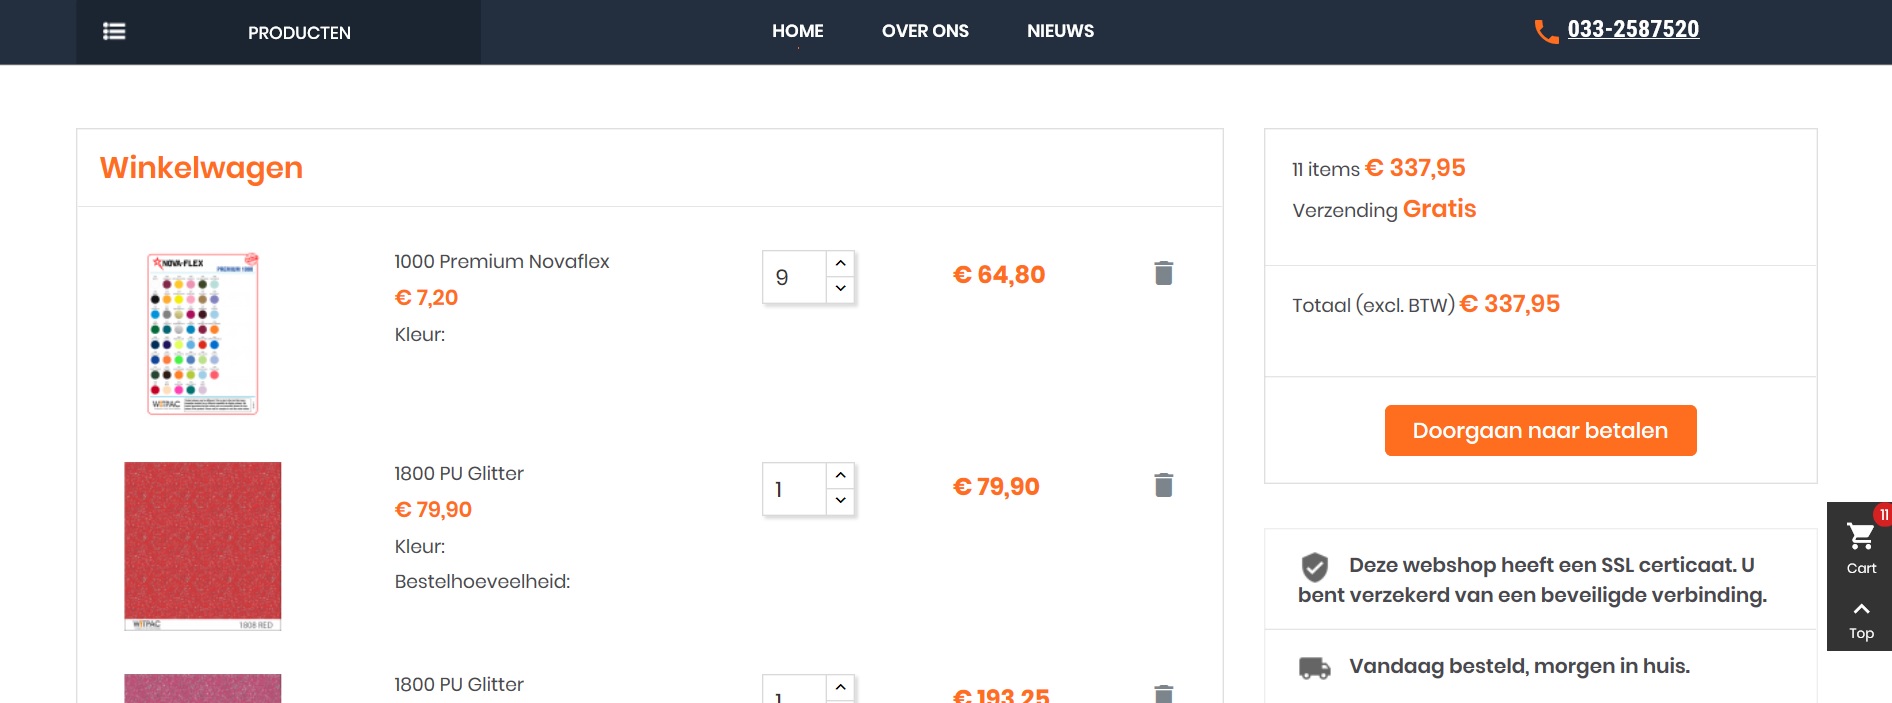The height and width of the screenshot is (703, 1892).
Task: Click the orange phone icon
Action: [x=1546, y=32]
